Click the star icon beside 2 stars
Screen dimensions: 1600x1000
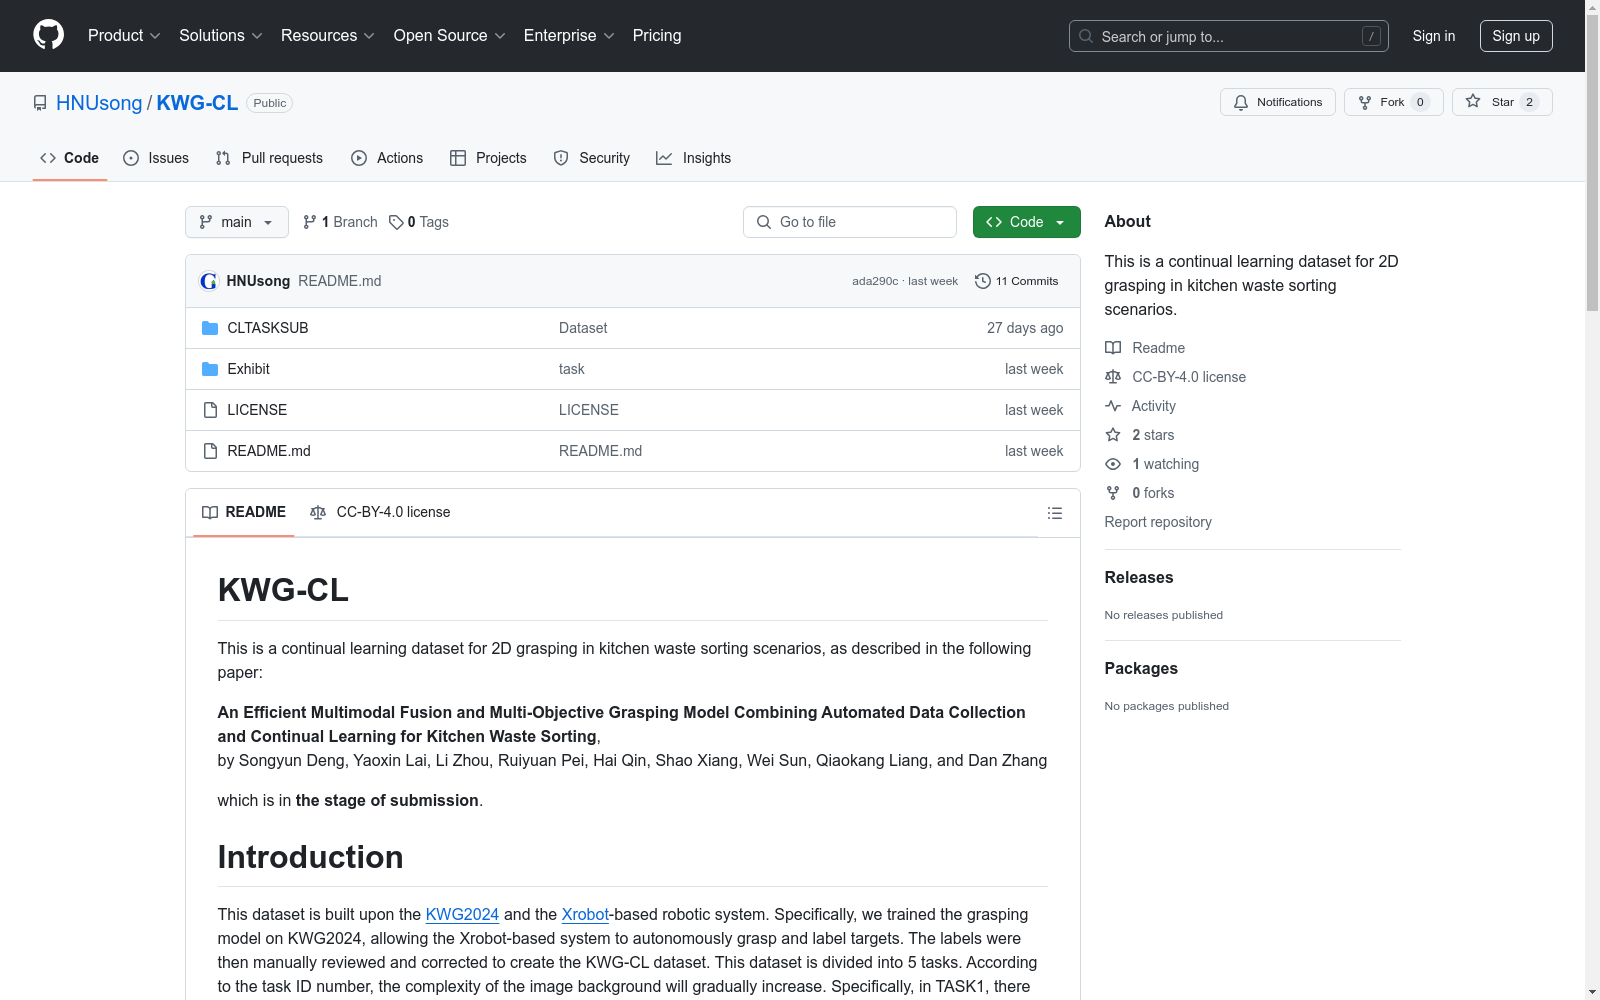tap(1113, 435)
